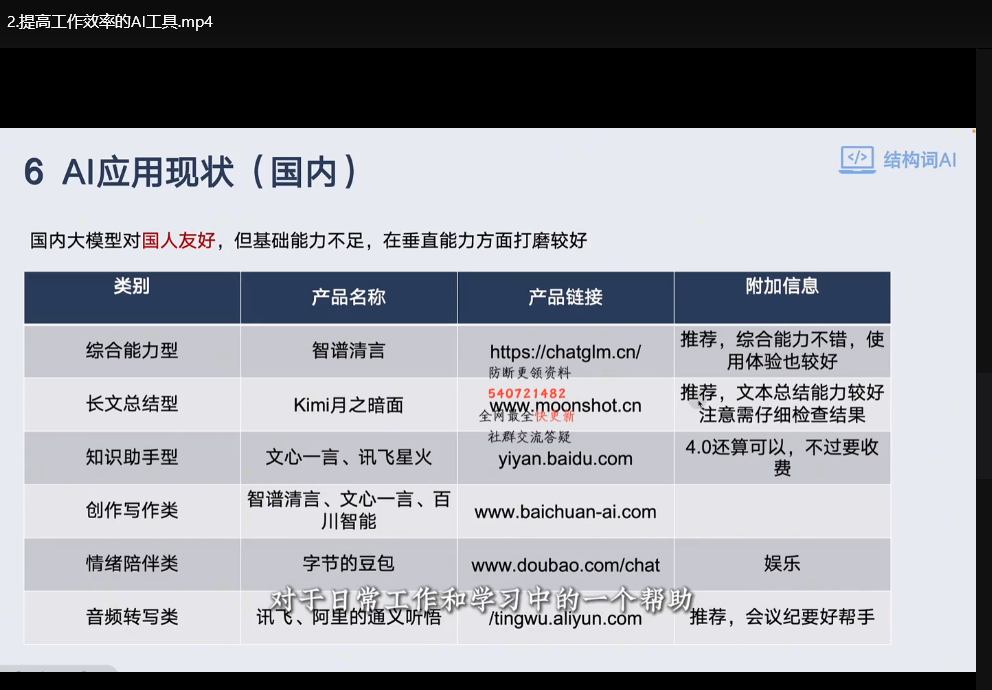The image size is (992, 690).
Task: Click the 推荐，综合能力不错 note cell
Action: point(783,350)
